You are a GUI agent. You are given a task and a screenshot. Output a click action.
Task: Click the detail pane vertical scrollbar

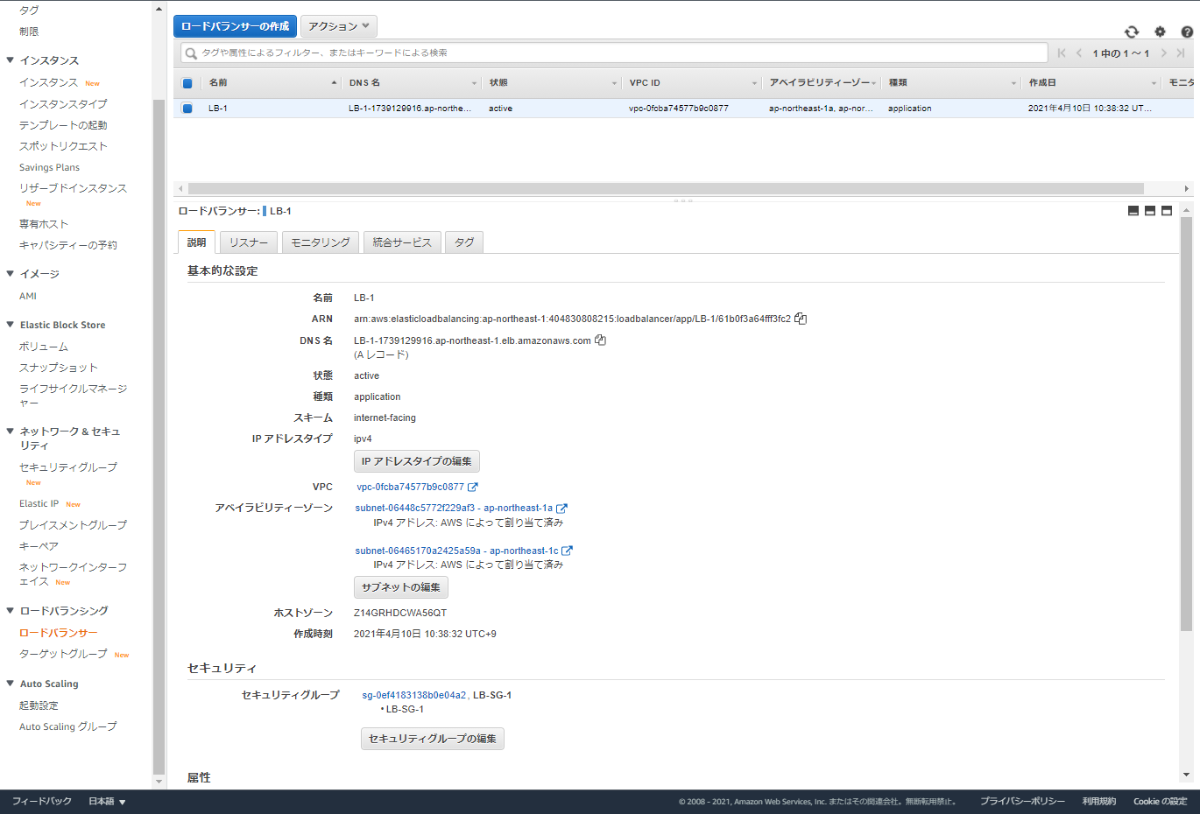pos(1186,422)
